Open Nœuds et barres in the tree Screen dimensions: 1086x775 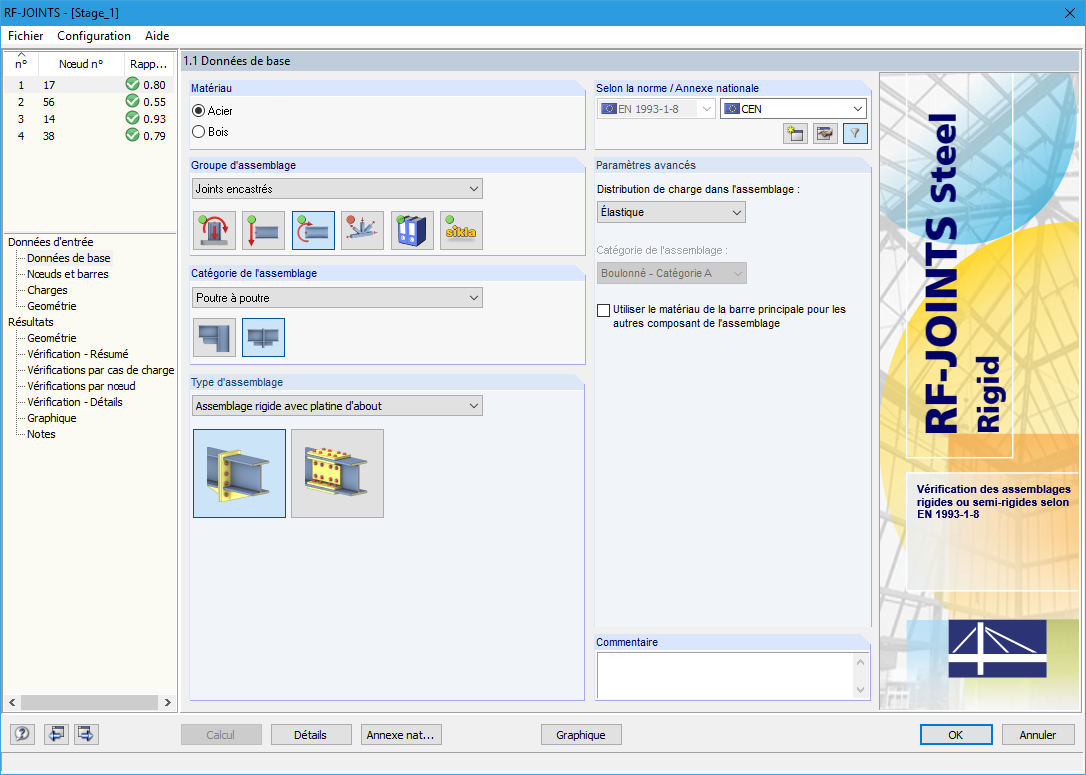[68, 274]
